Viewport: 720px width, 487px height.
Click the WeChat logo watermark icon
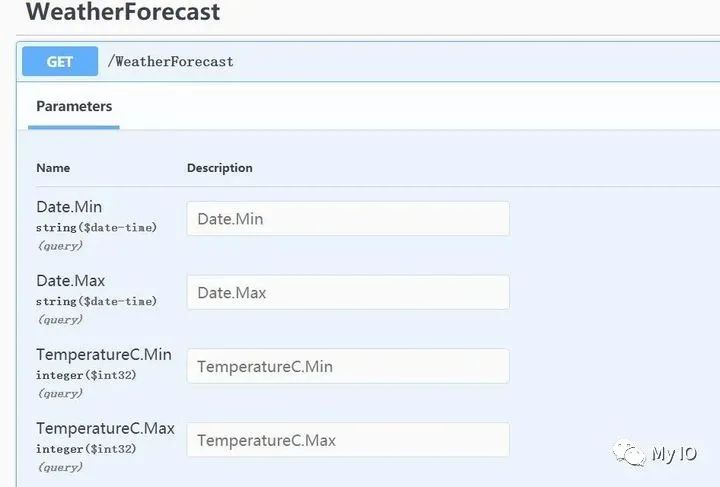tap(629, 453)
